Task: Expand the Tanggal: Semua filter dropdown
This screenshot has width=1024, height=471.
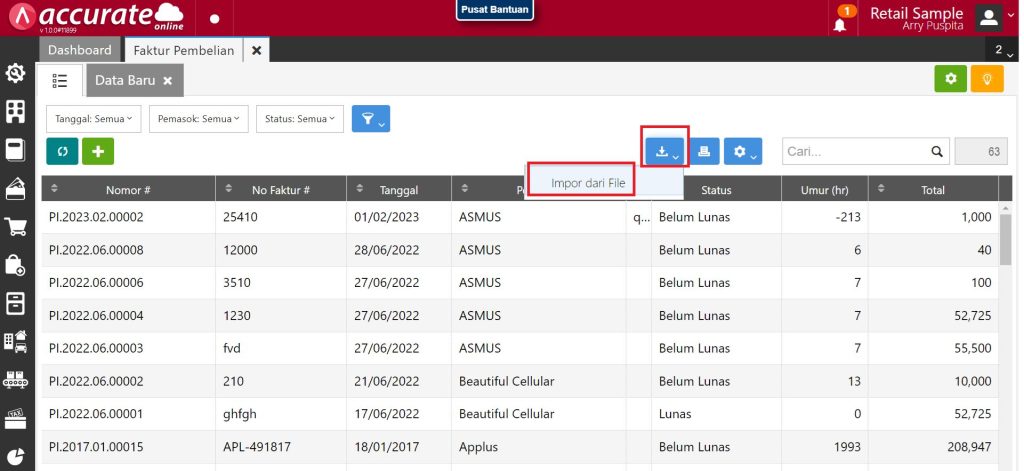Action: [x=94, y=119]
